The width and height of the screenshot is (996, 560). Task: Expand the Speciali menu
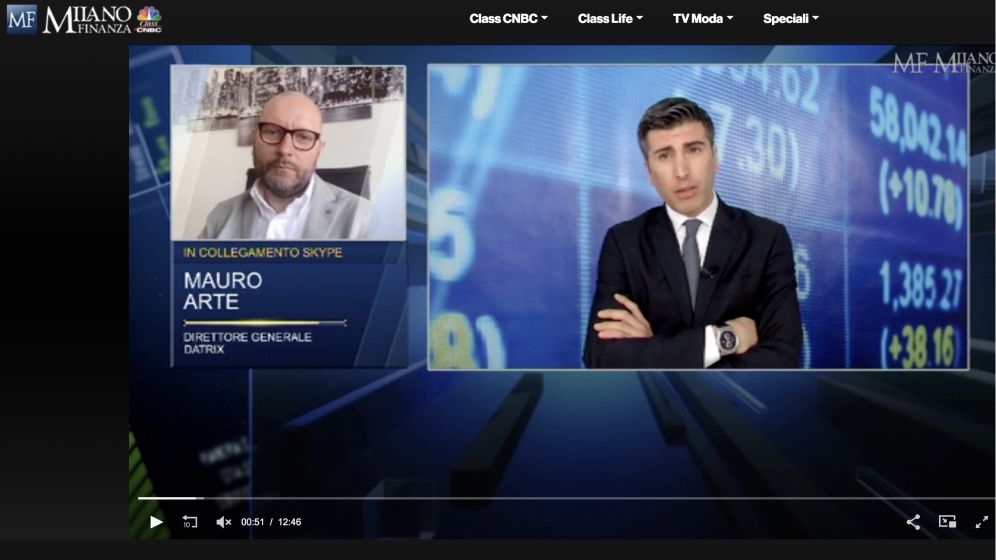[790, 19]
